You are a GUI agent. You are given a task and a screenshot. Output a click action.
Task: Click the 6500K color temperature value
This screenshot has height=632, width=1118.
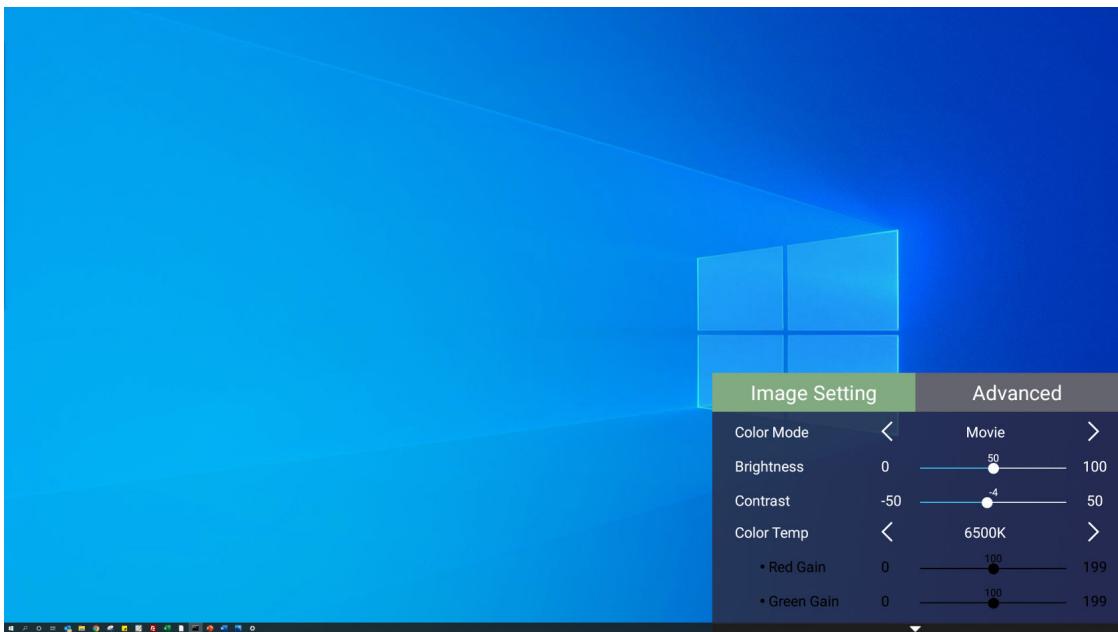click(985, 533)
